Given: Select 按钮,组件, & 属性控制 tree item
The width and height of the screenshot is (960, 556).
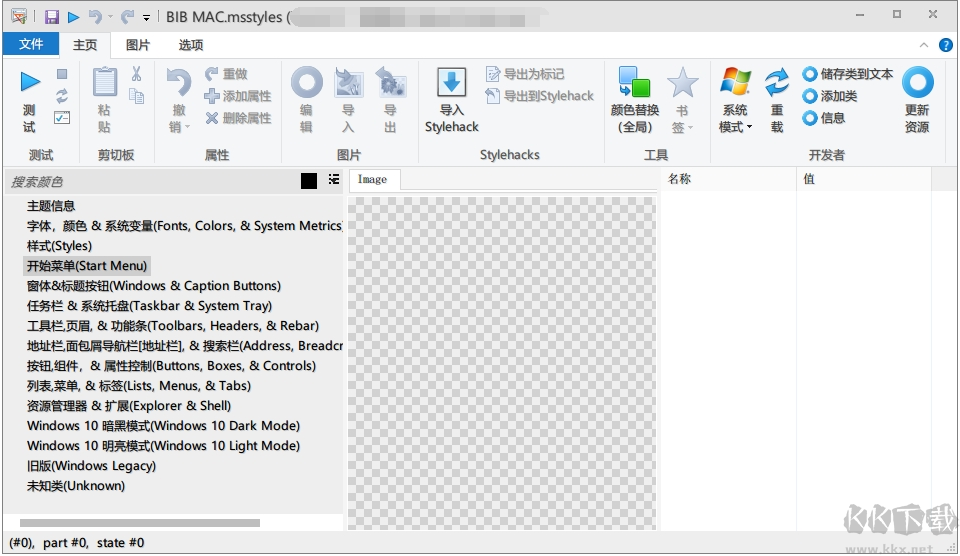Looking at the screenshot, I should 171,366.
